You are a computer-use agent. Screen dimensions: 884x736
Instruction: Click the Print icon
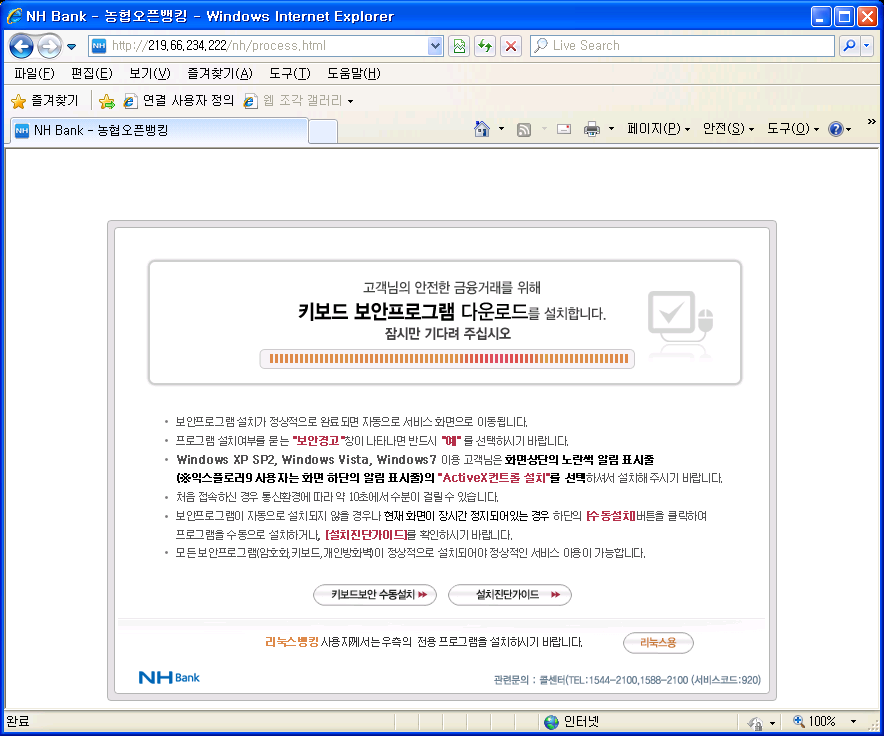592,129
